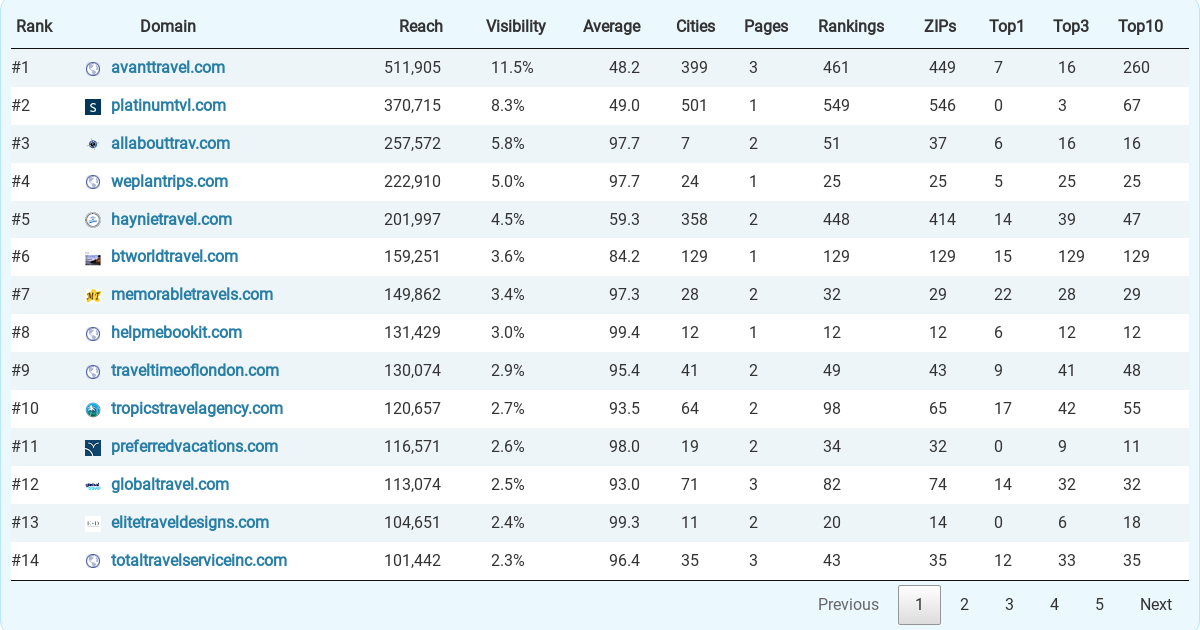Jump to page 5 in pagination
The height and width of the screenshot is (630, 1200).
[x=1099, y=604]
